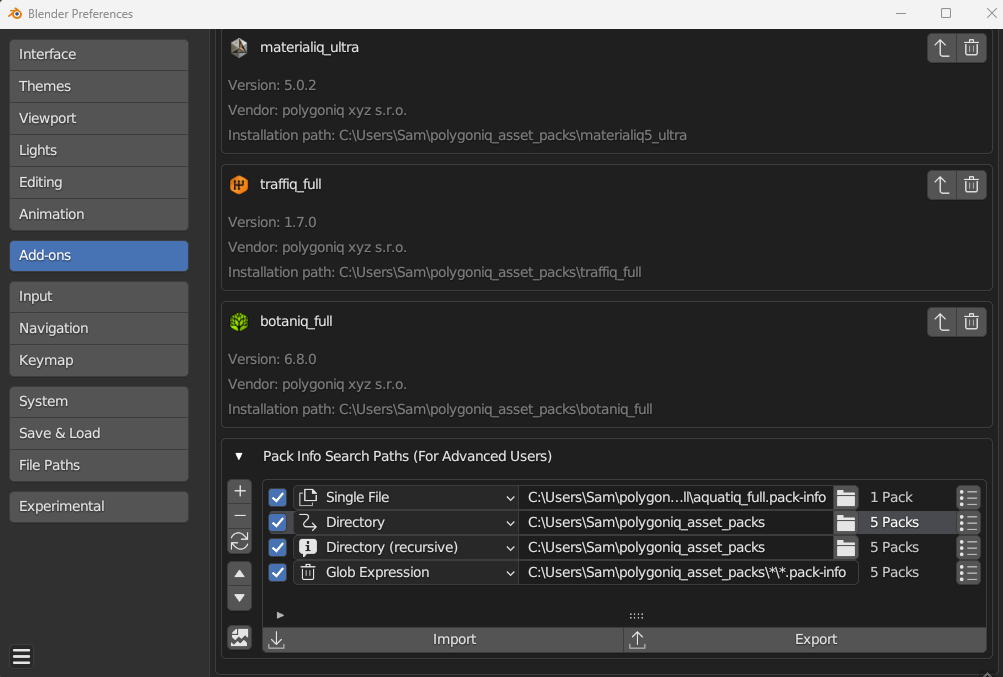Image resolution: width=1003 pixels, height=677 pixels.
Task: Browse folder for Directory (recursive) path row
Action: click(846, 548)
